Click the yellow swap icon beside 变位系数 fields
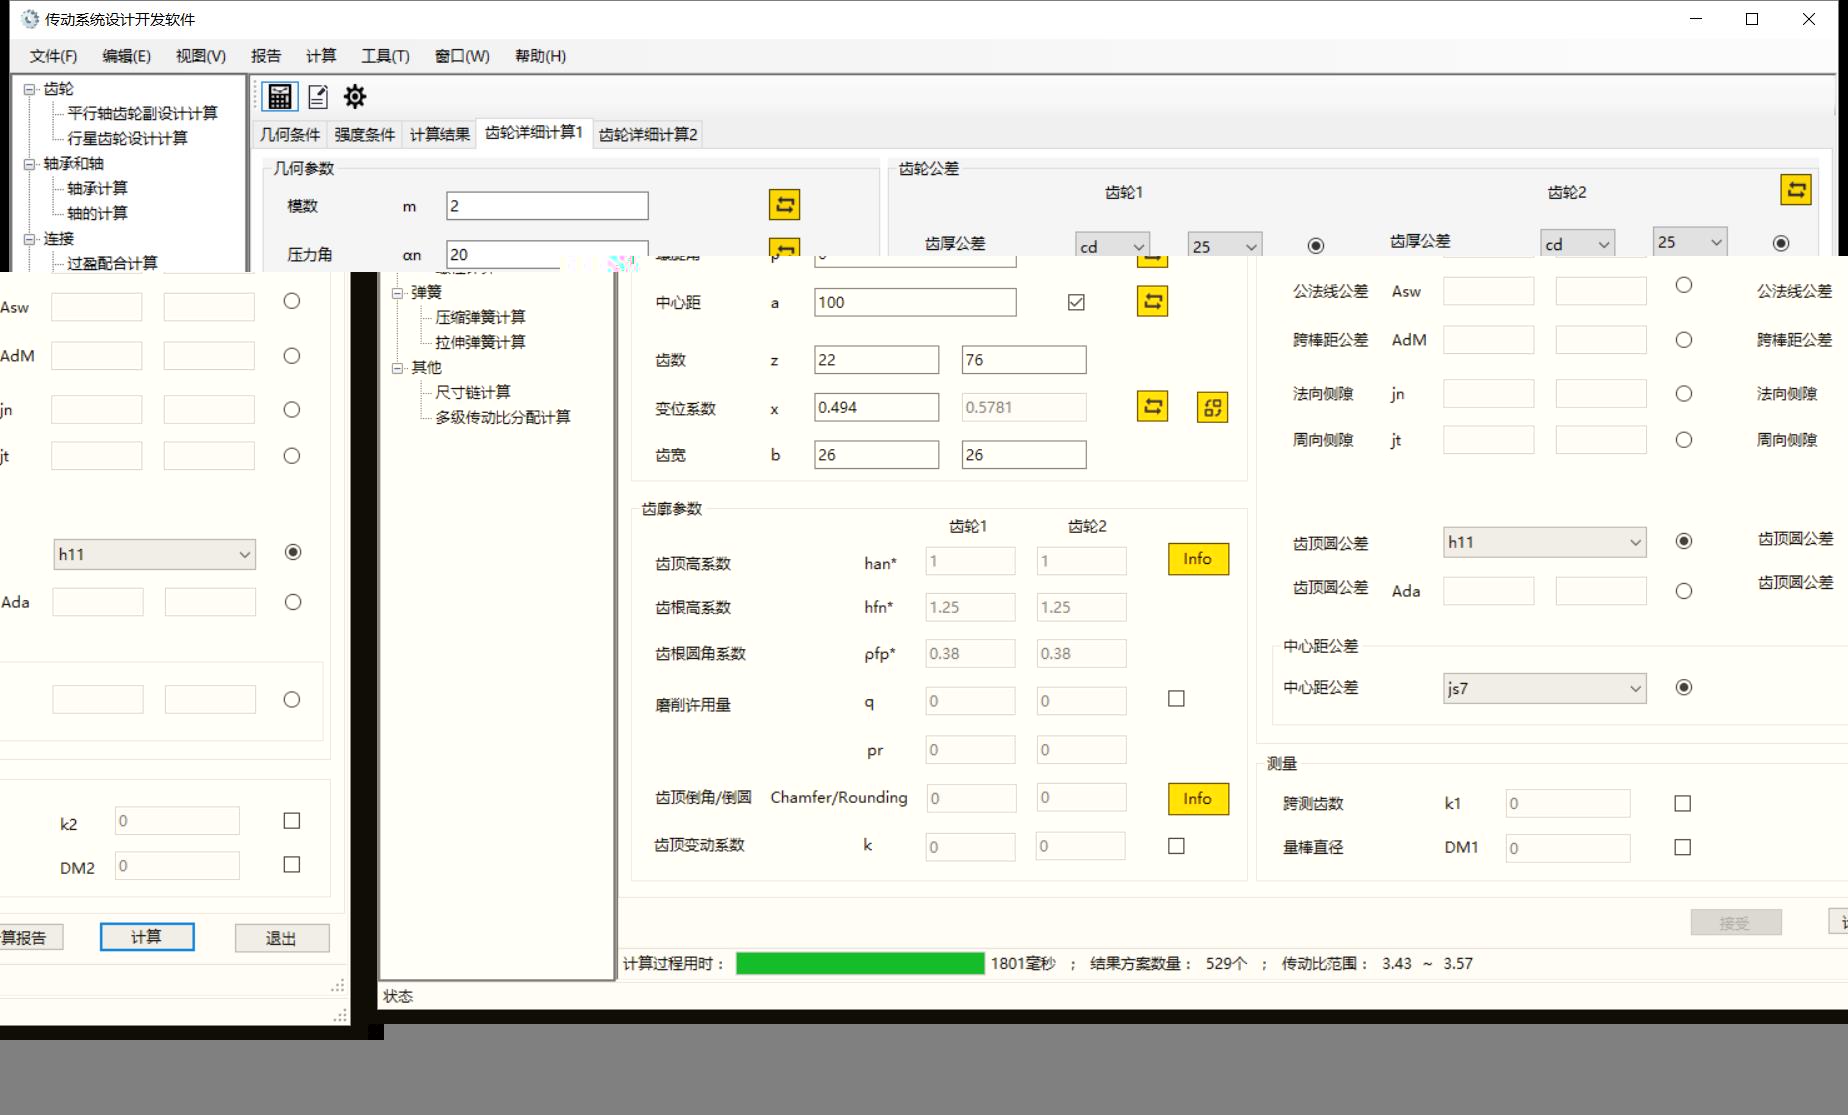 coord(1153,406)
